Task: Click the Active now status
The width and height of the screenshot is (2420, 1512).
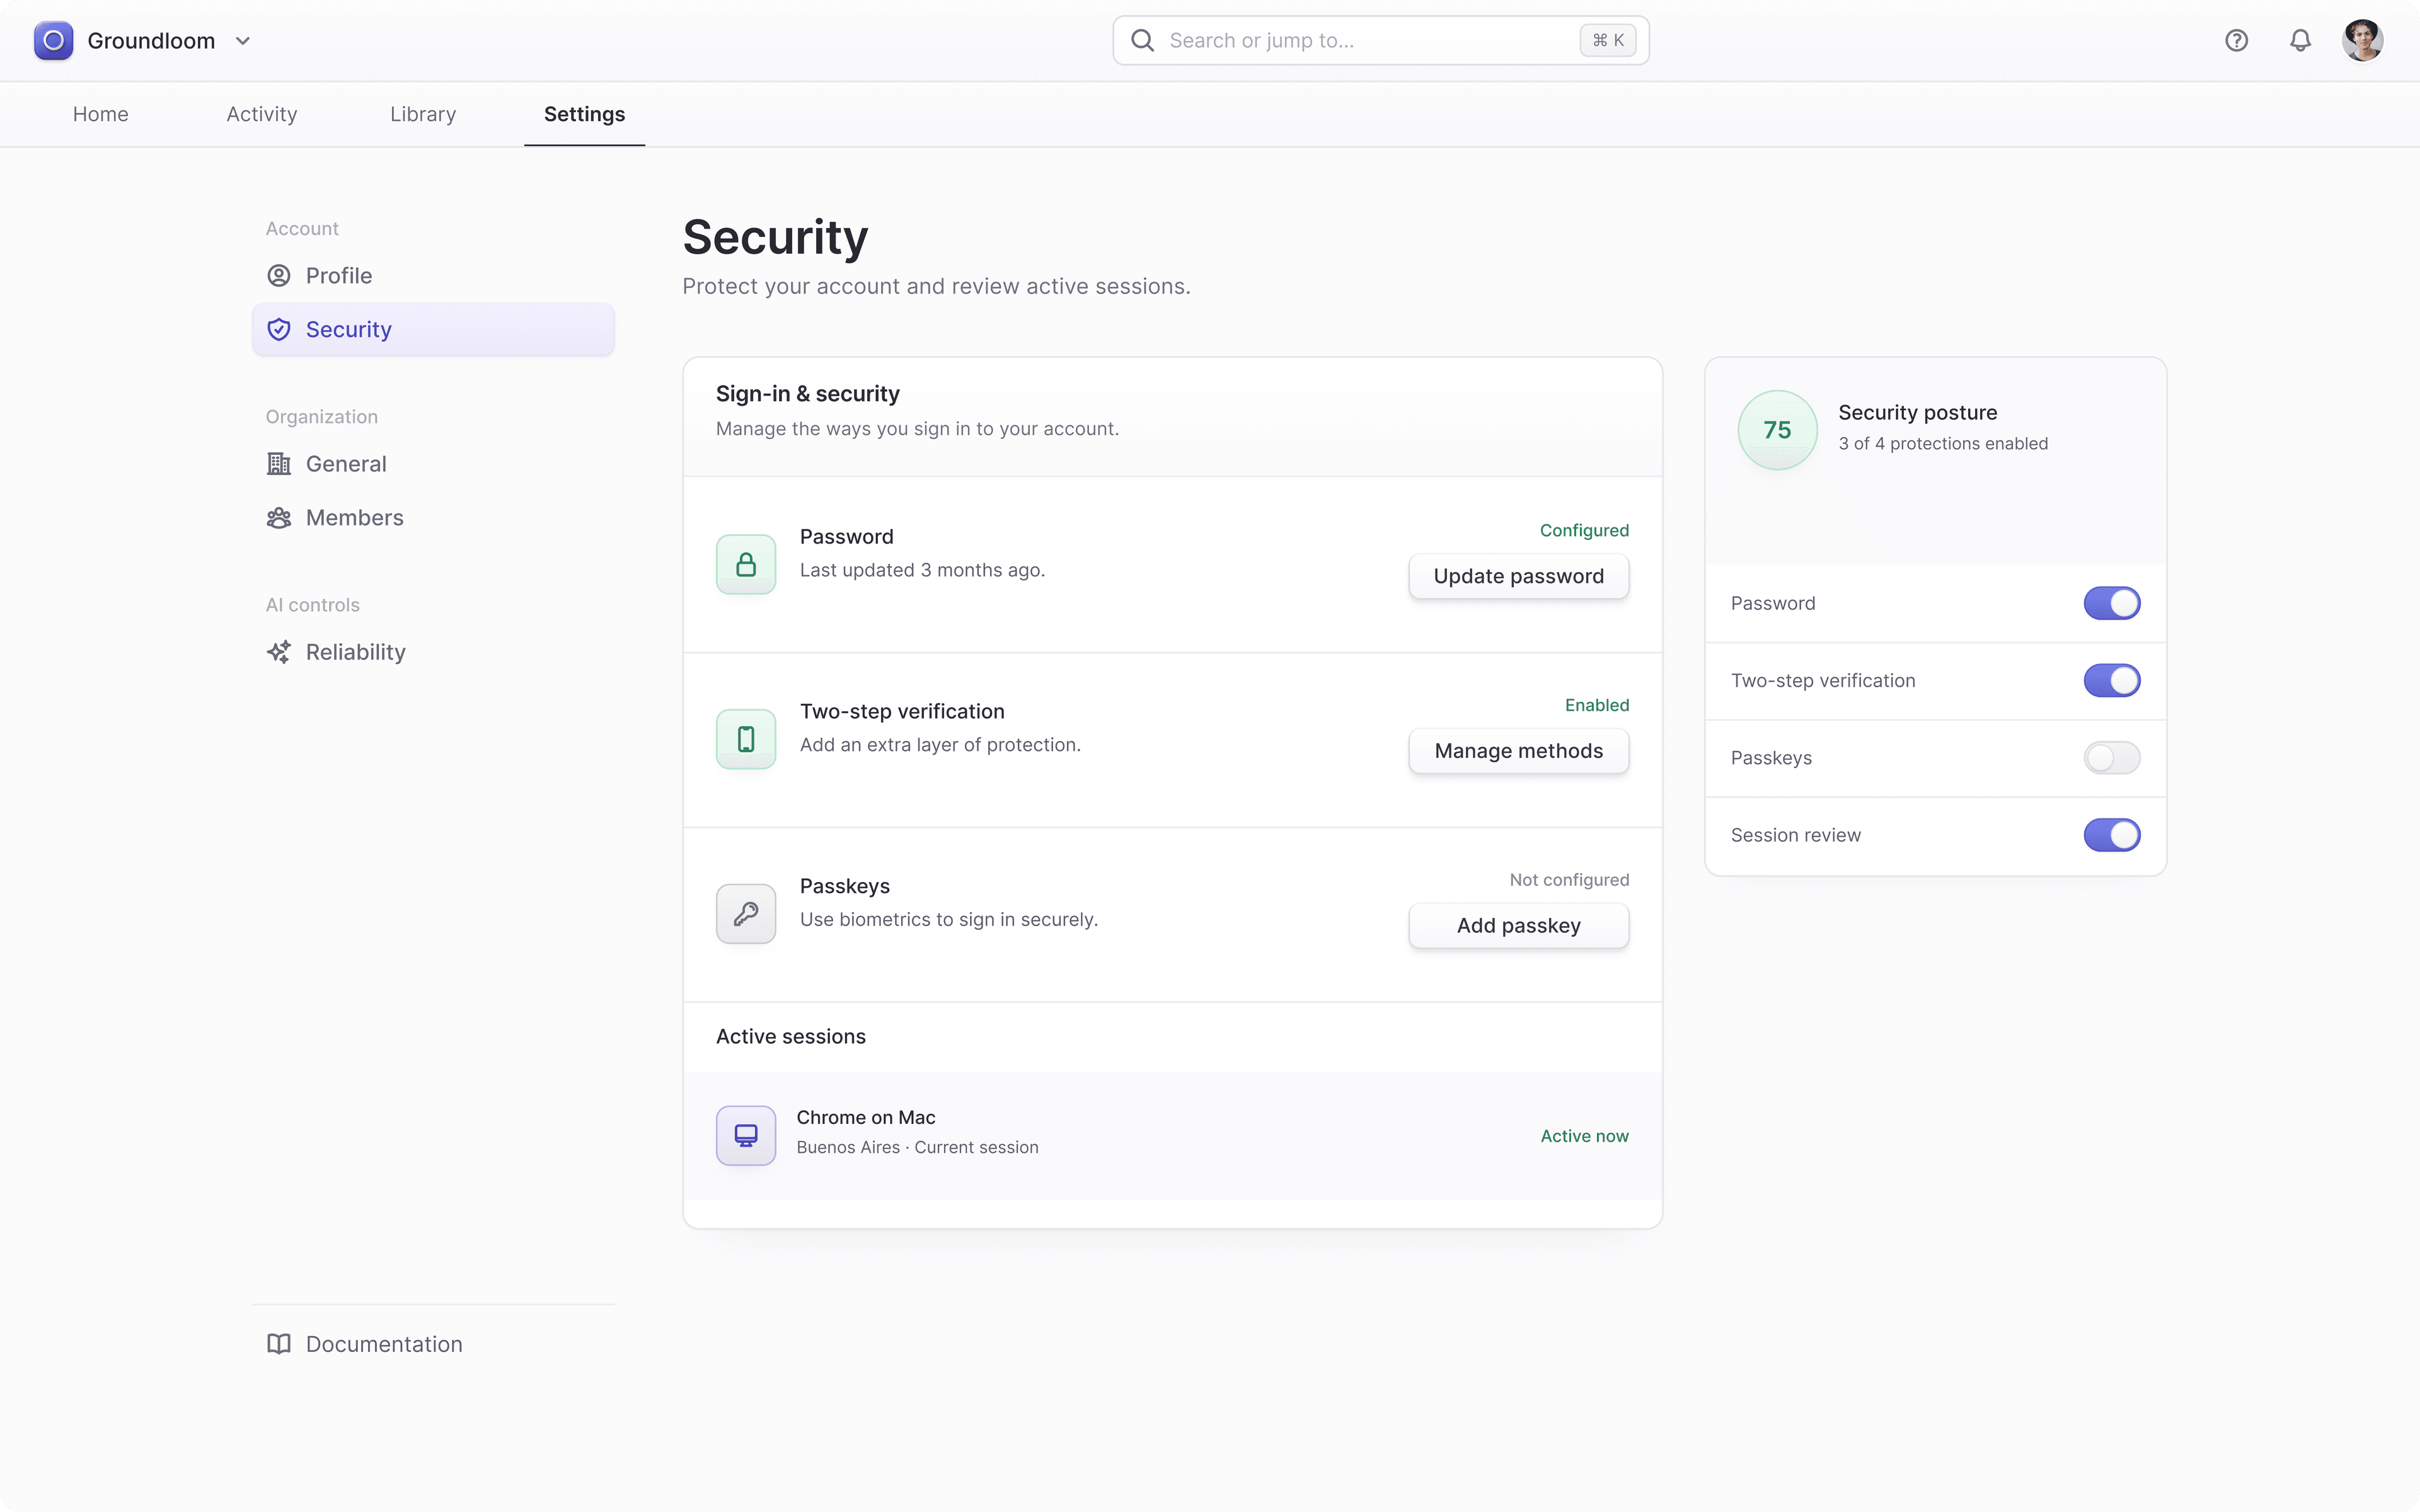Action: [x=1584, y=1136]
